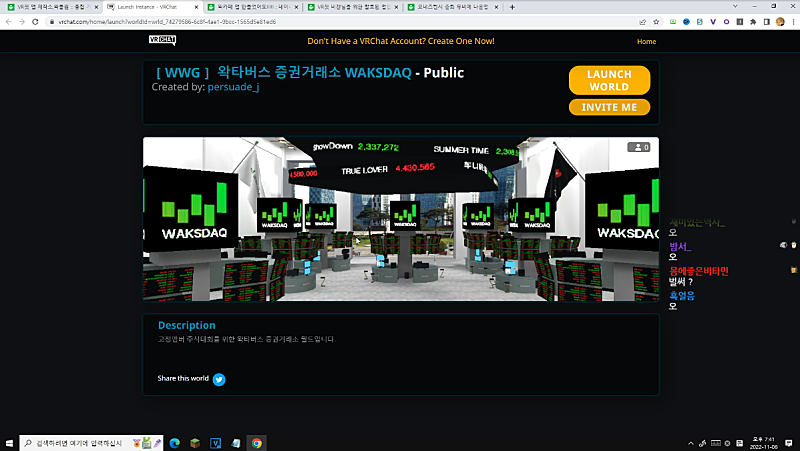The width and height of the screenshot is (800, 451).
Task: Click the INVITE ME button
Action: [x=609, y=107]
